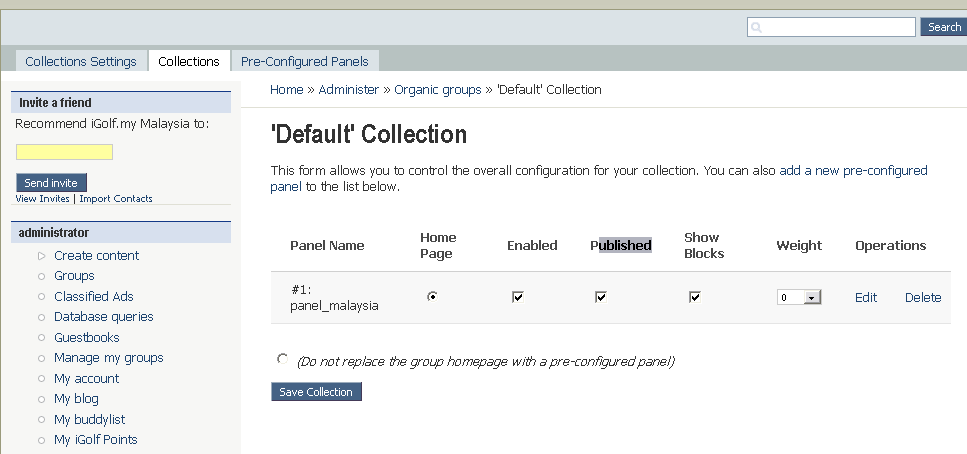Viewport: 967px width, 454px height.
Task: Click the search magnifier icon in search box
Action: [757, 28]
